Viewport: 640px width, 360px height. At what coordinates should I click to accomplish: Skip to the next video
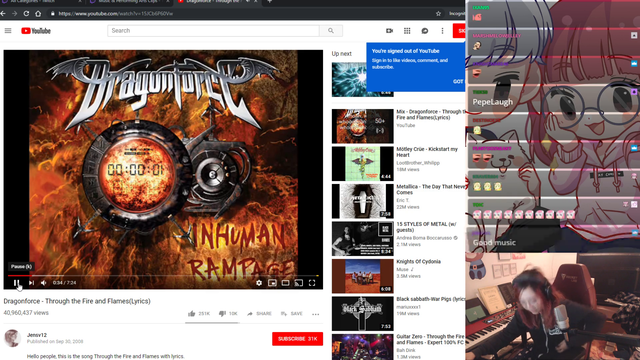(x=31, y=282)
